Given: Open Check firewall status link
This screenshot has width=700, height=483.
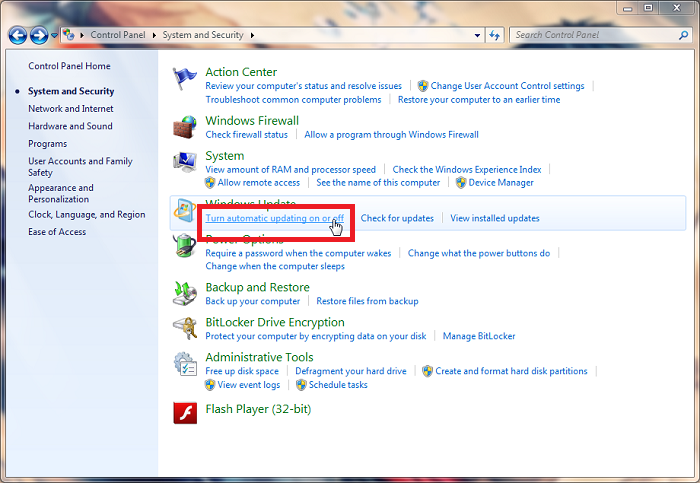Looking at the screenshot, I should point(246,134).
